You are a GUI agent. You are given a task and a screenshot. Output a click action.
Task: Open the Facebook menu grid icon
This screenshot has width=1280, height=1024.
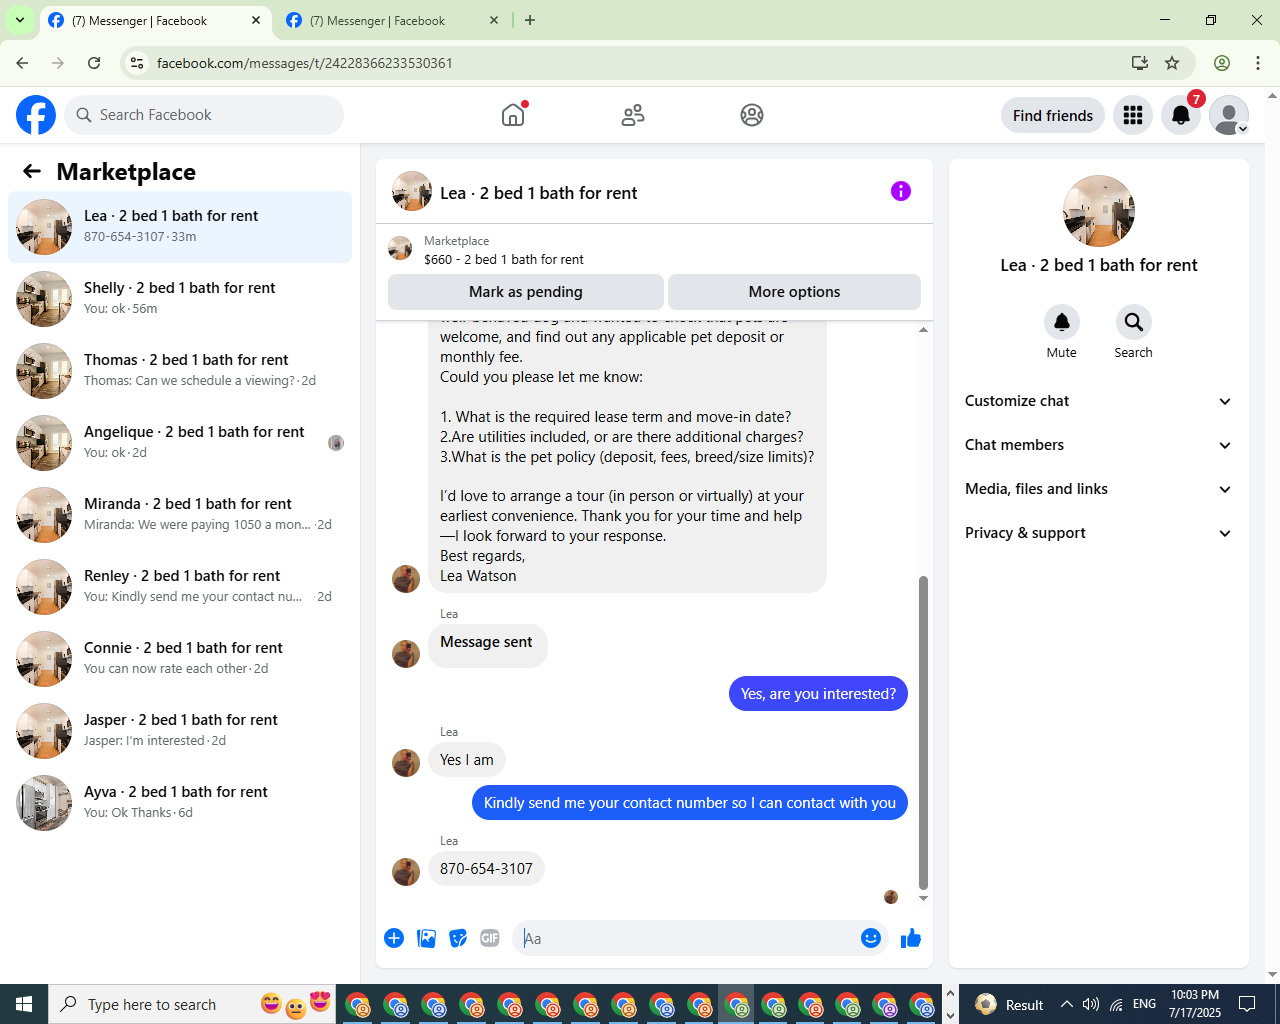pos(1133,115)
